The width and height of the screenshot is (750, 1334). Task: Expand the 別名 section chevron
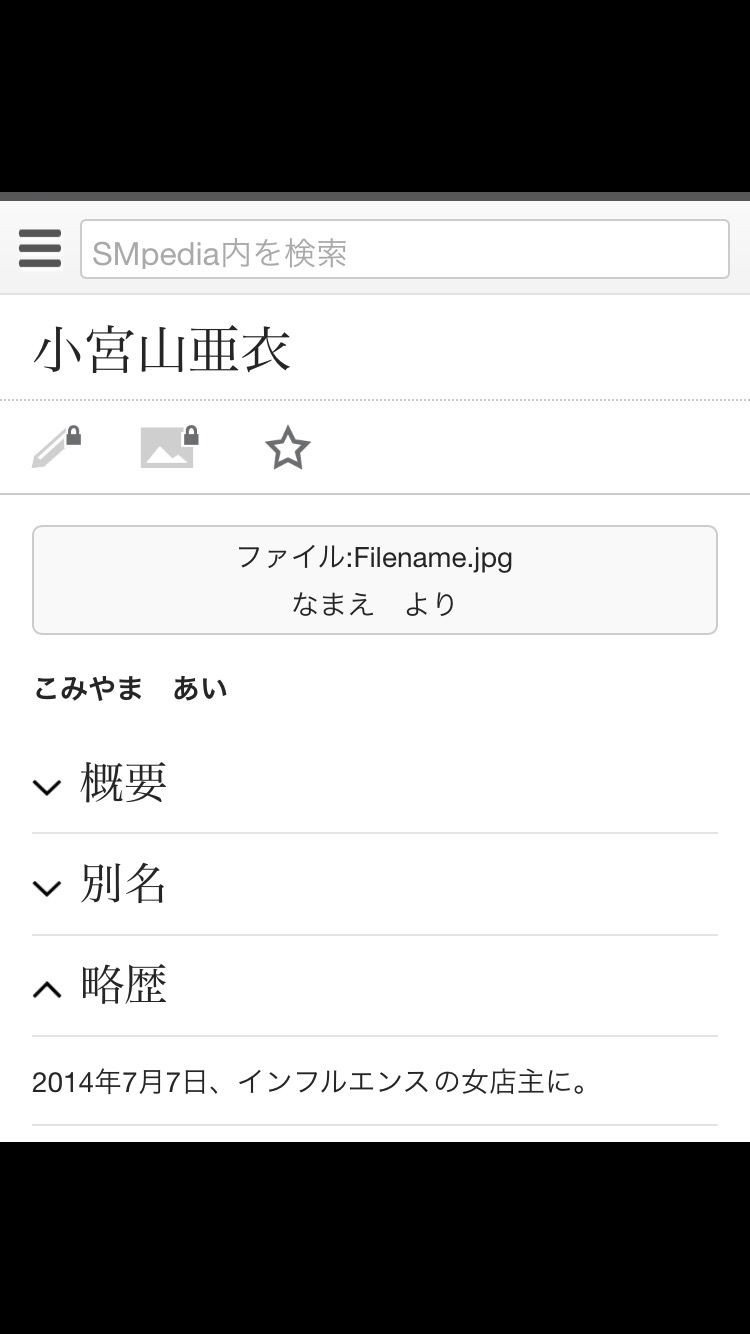47,888
